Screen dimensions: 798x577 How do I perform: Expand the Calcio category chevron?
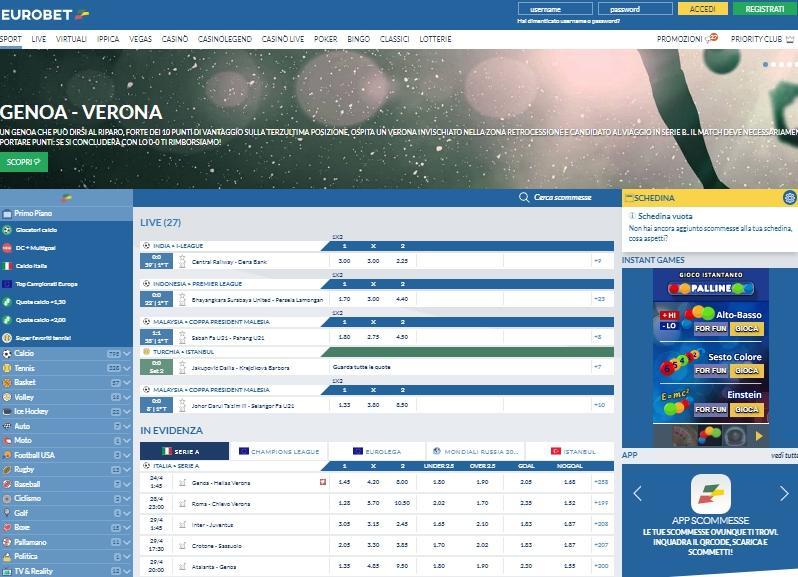(127, 354)
